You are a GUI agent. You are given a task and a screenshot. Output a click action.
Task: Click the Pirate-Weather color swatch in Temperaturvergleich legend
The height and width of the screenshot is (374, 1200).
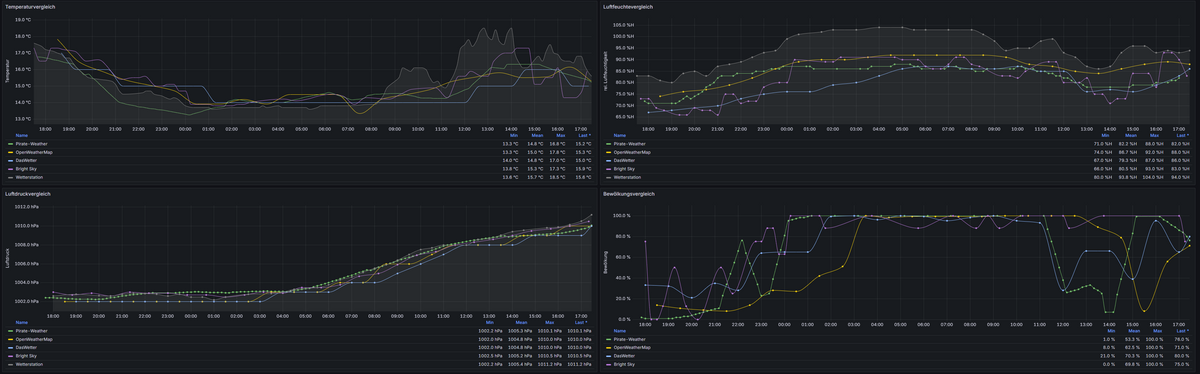[x=9, y=144]
